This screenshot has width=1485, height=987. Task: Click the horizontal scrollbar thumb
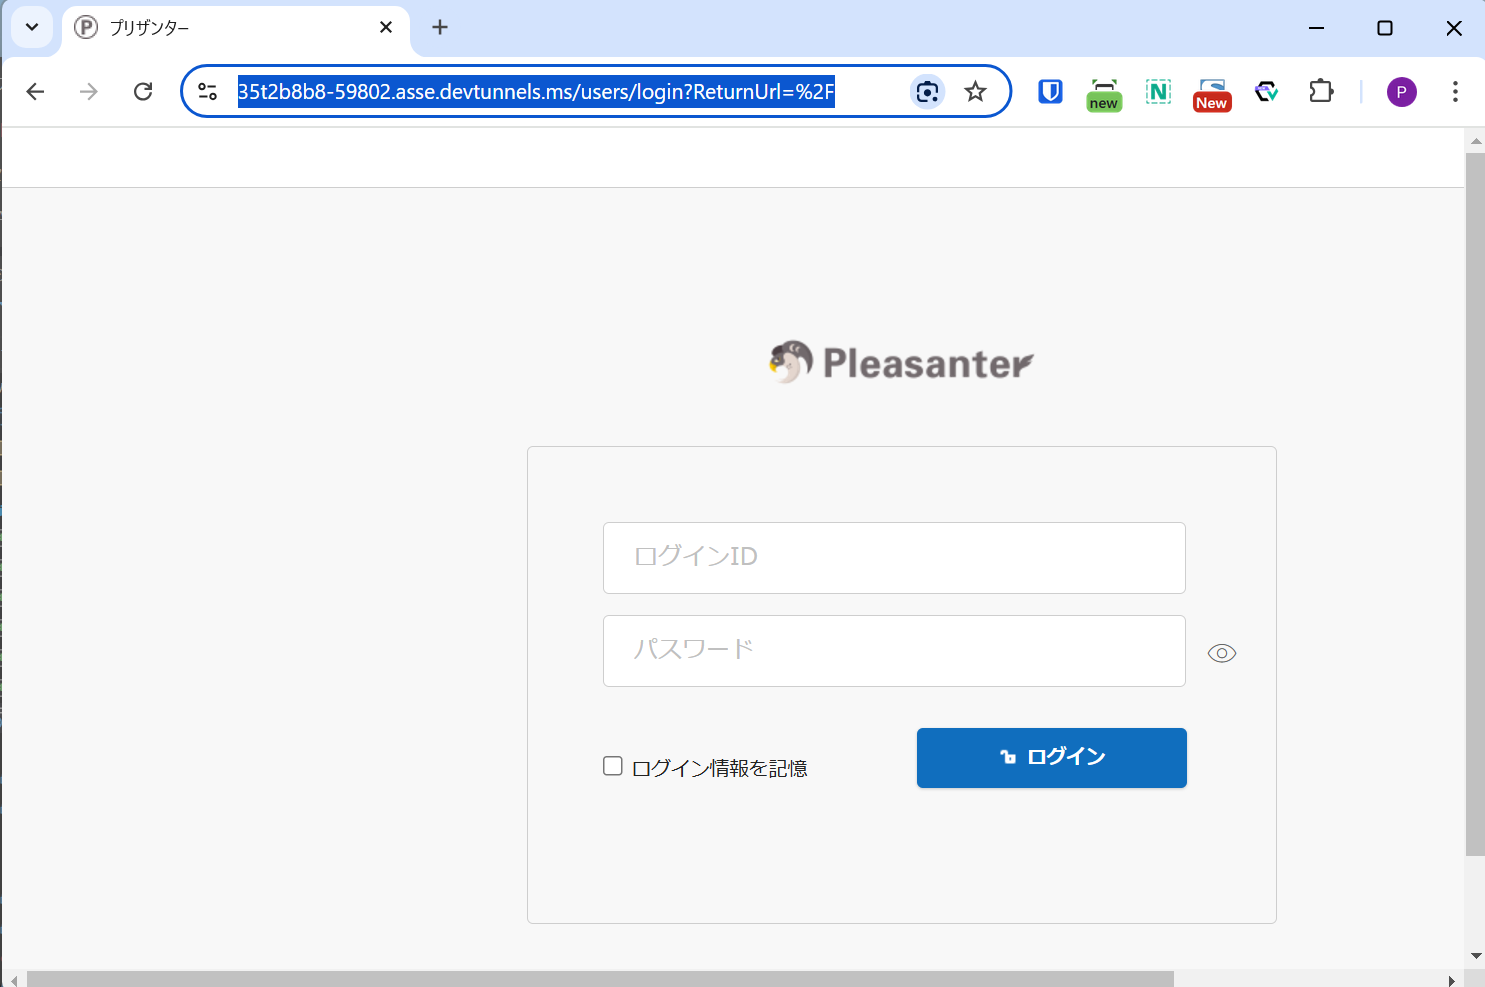(600, 979)
